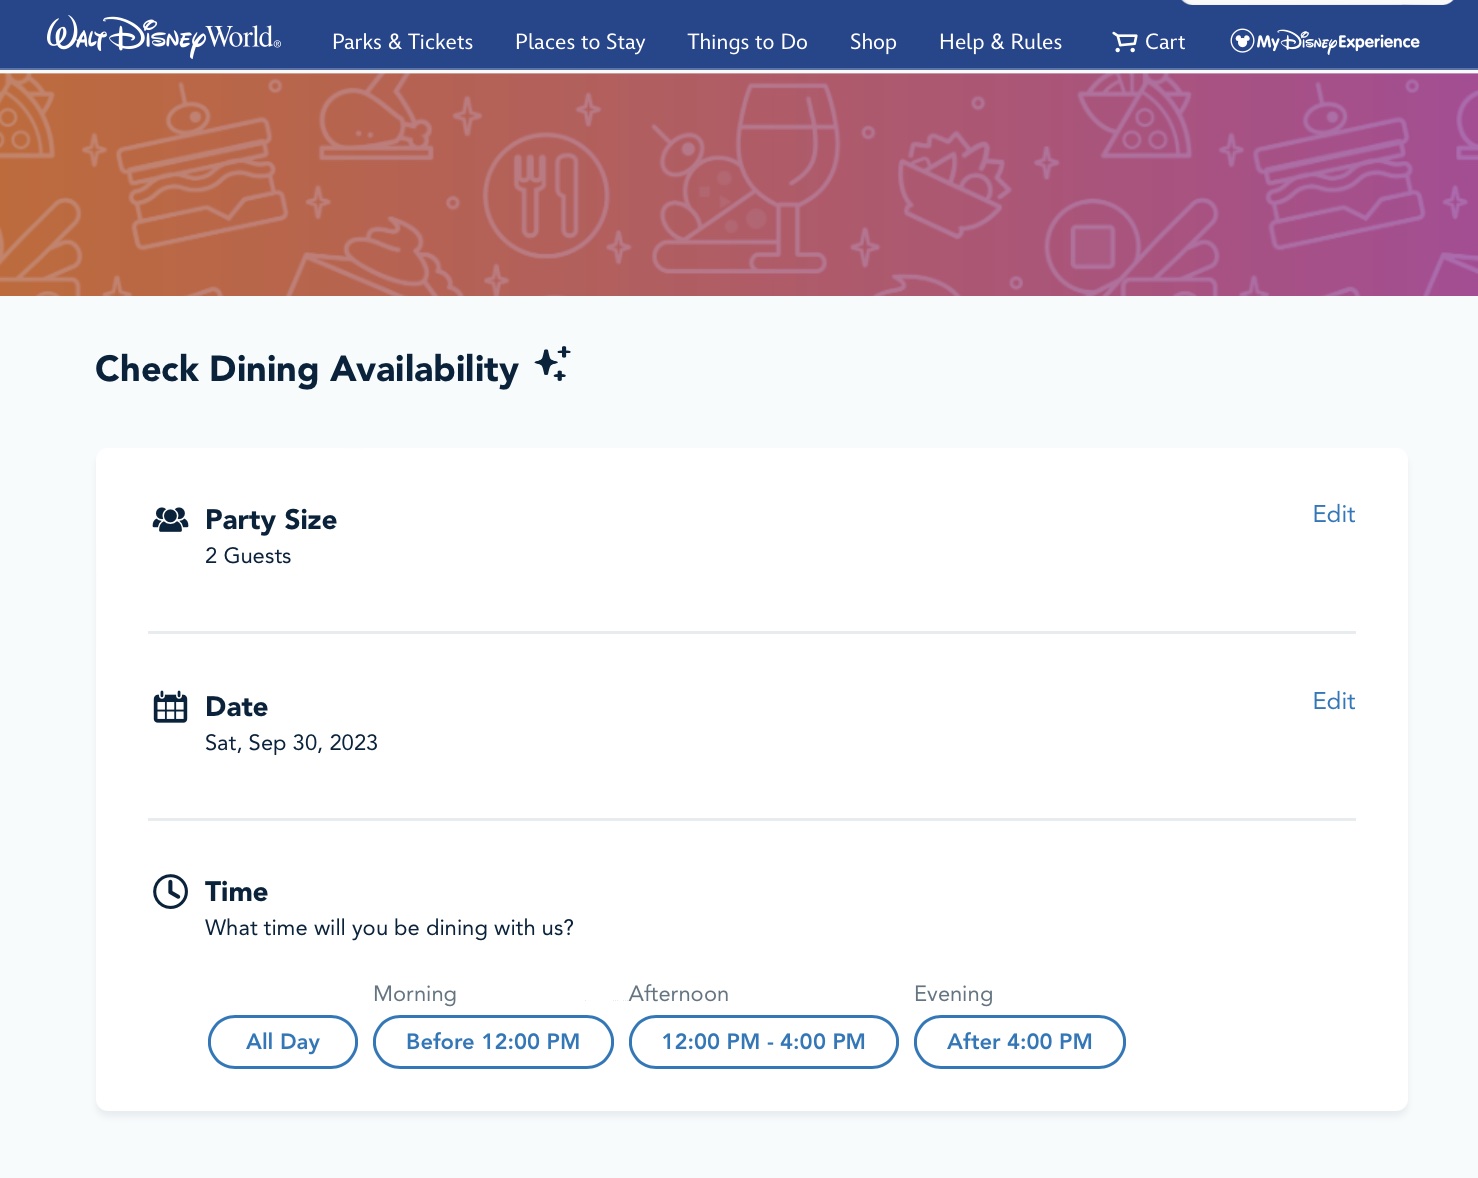Open the shopping Cart
Viewport: 1478px width, 1178px height.
tap(1147, 42)
